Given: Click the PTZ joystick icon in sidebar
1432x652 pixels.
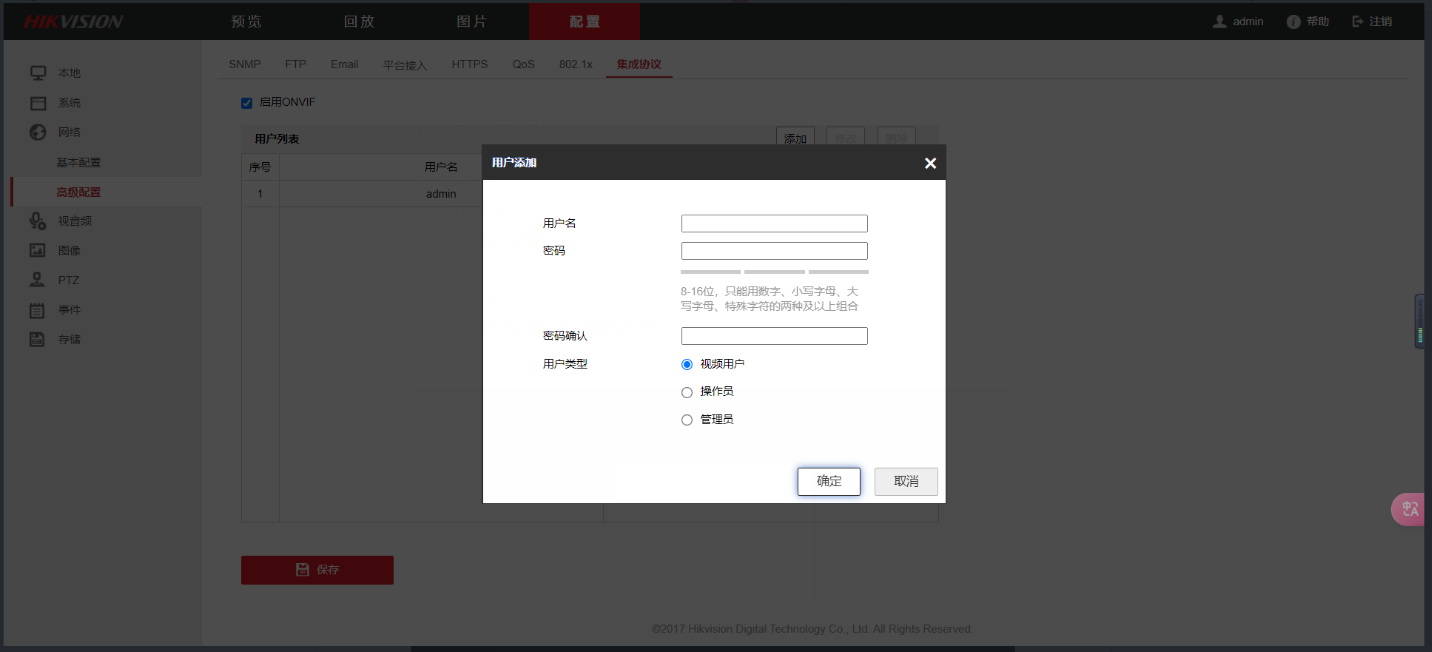Looking at the screenshot, I should click(38, 280).
